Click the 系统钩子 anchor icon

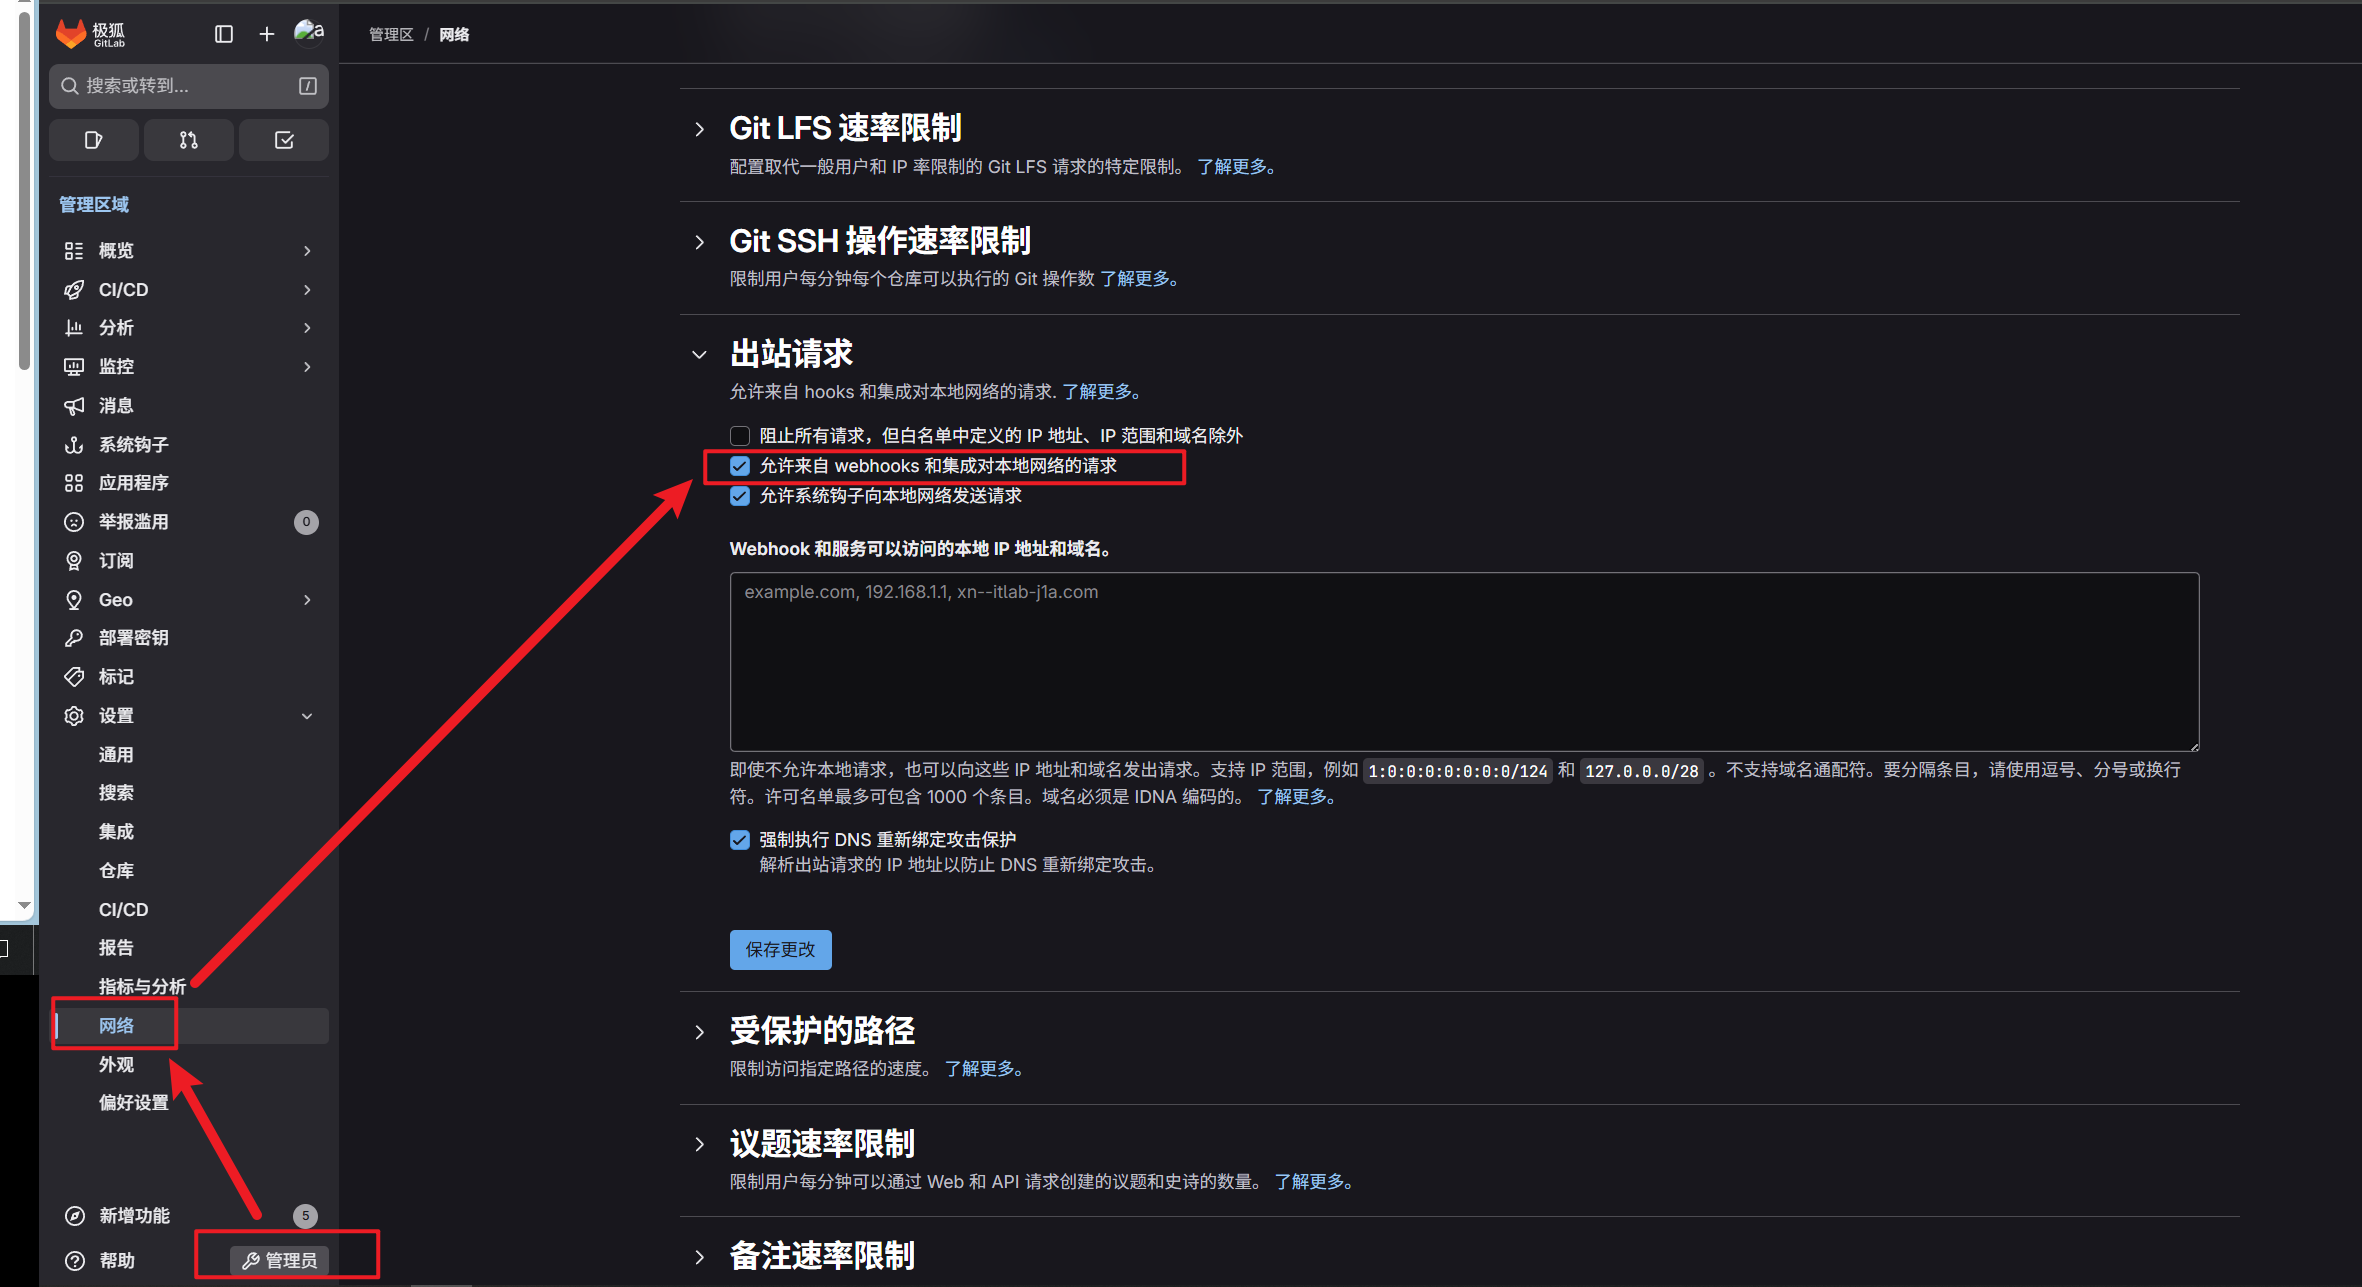click(x=74, y=444)
